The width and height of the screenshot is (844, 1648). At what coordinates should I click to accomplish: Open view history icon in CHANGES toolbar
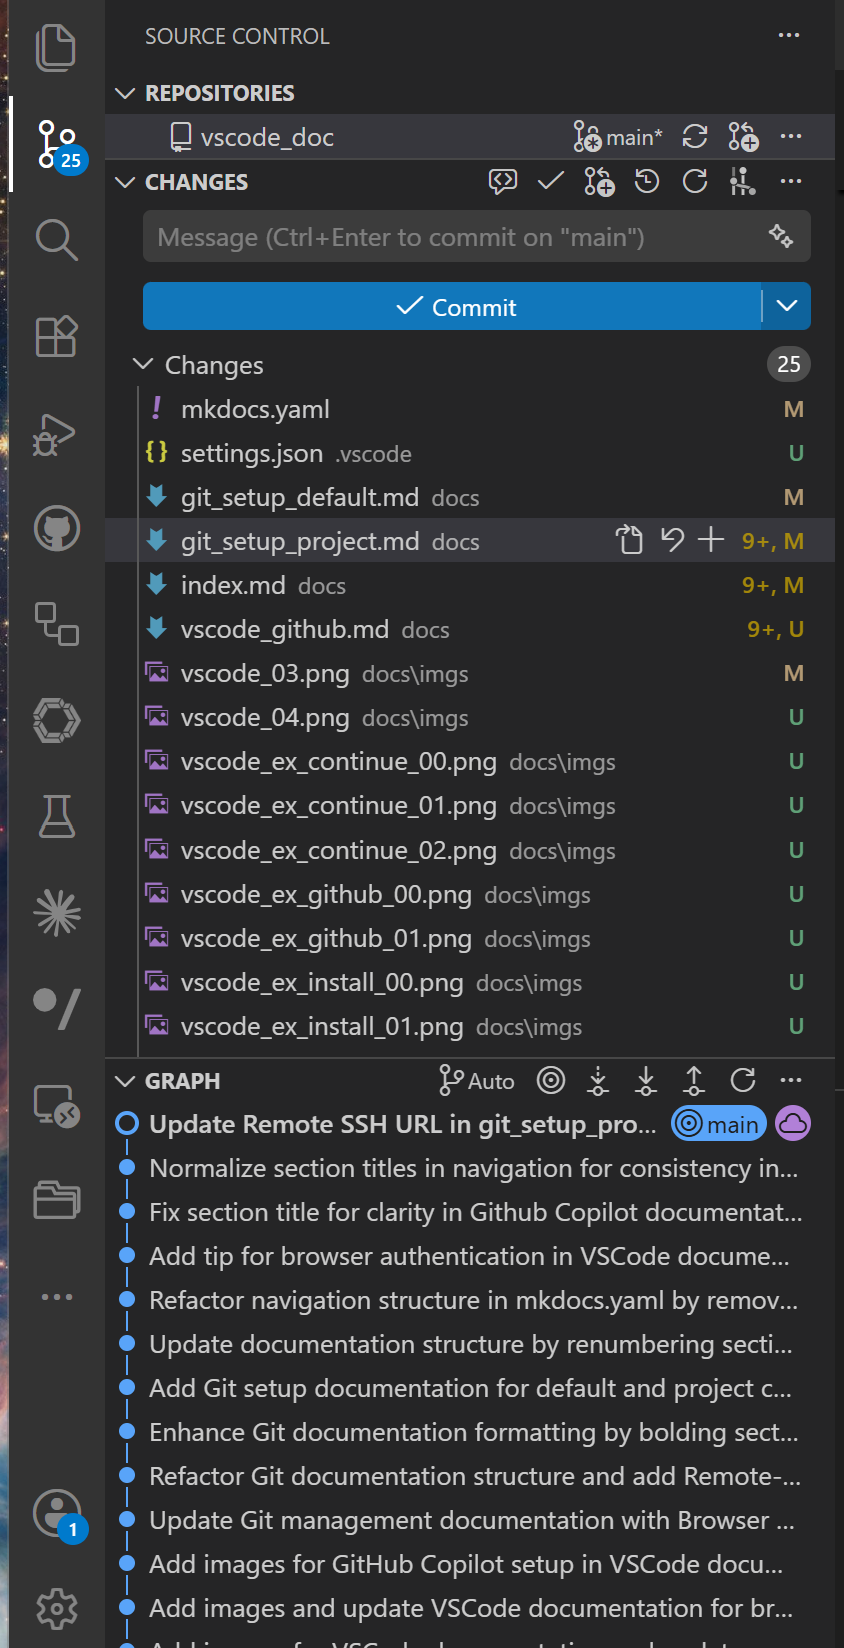(646, 181)
